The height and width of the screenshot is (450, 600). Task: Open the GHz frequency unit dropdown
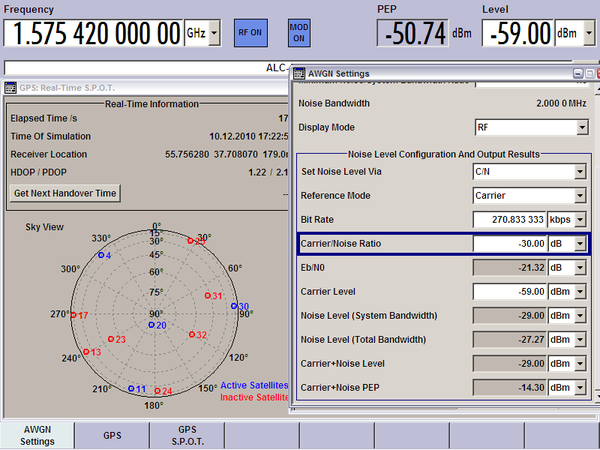click(203, 33)
